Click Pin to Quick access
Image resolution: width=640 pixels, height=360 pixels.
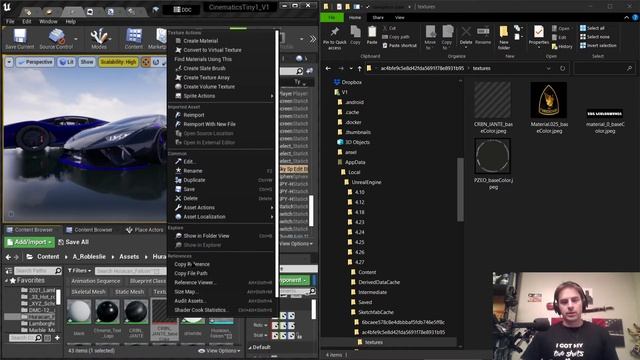[x=335, y=38]
